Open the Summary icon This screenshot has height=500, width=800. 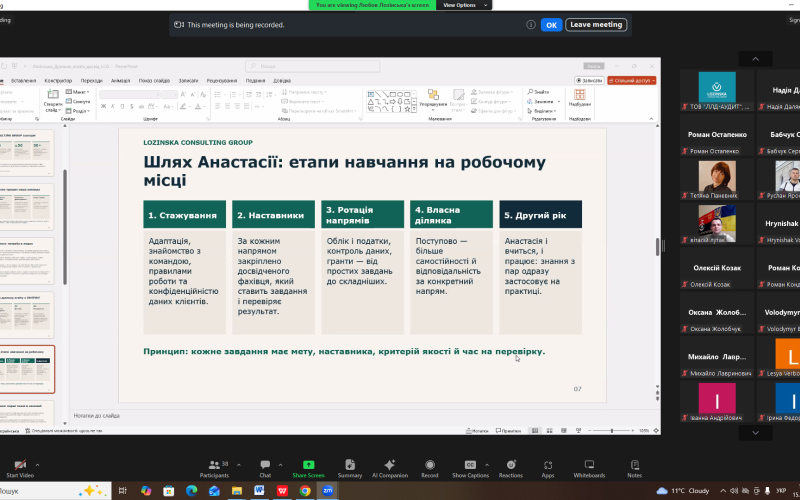click(350, 465)
